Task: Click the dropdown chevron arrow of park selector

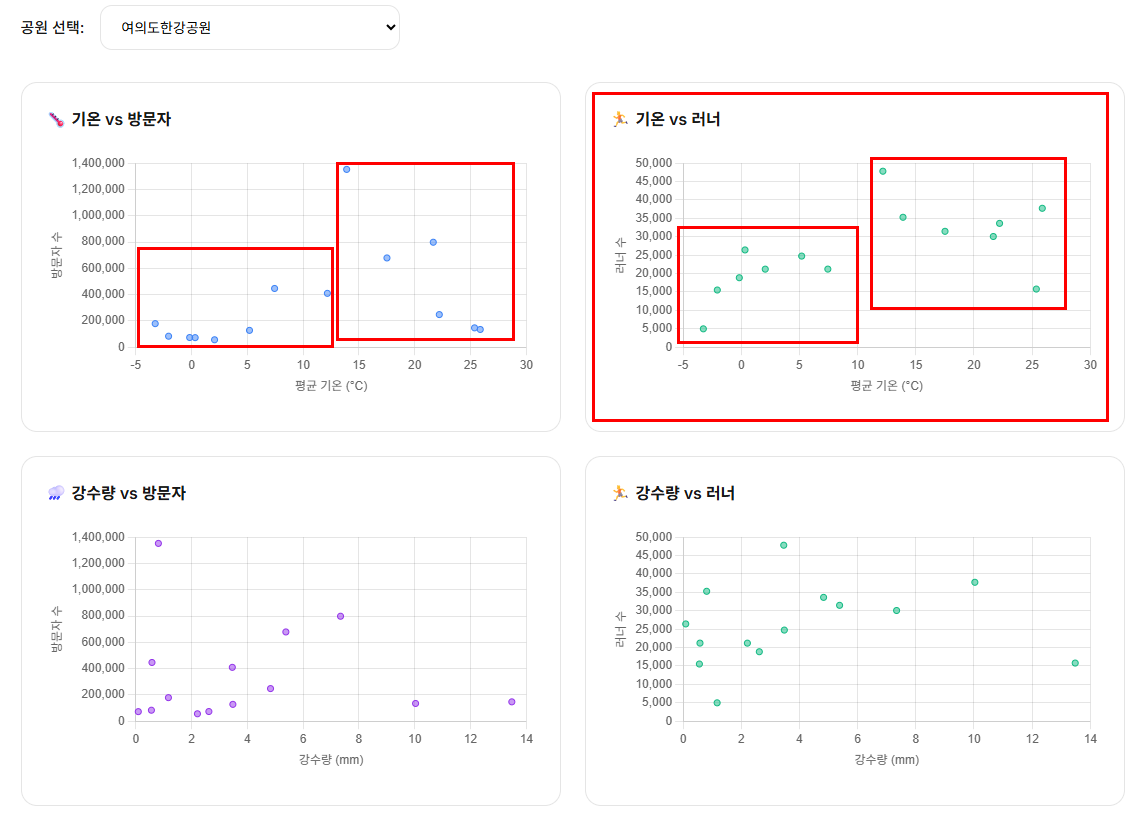Action: (x=391, y=28)
